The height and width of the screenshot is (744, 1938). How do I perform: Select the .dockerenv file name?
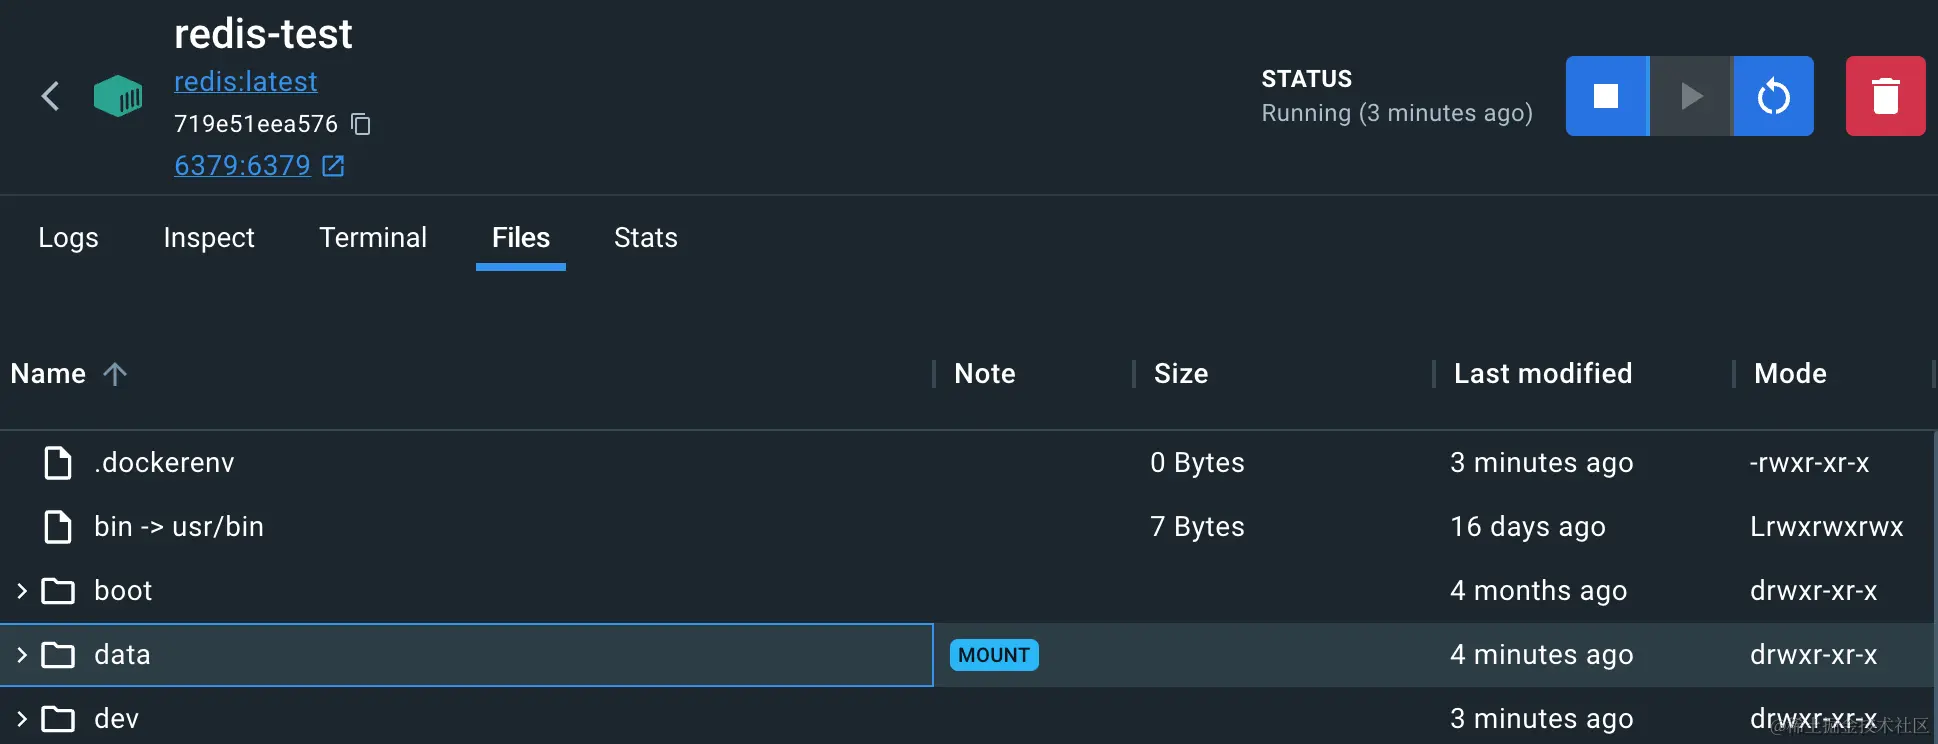(164, 462)
